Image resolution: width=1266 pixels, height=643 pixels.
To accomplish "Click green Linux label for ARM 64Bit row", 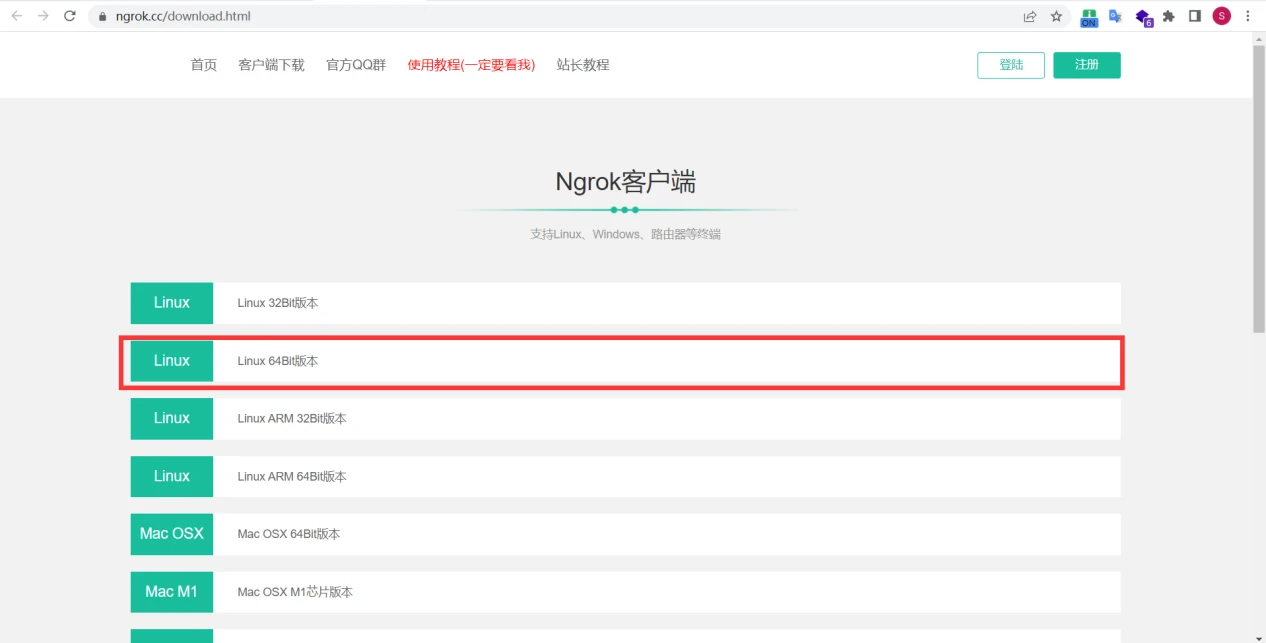I will pos(172,477).
